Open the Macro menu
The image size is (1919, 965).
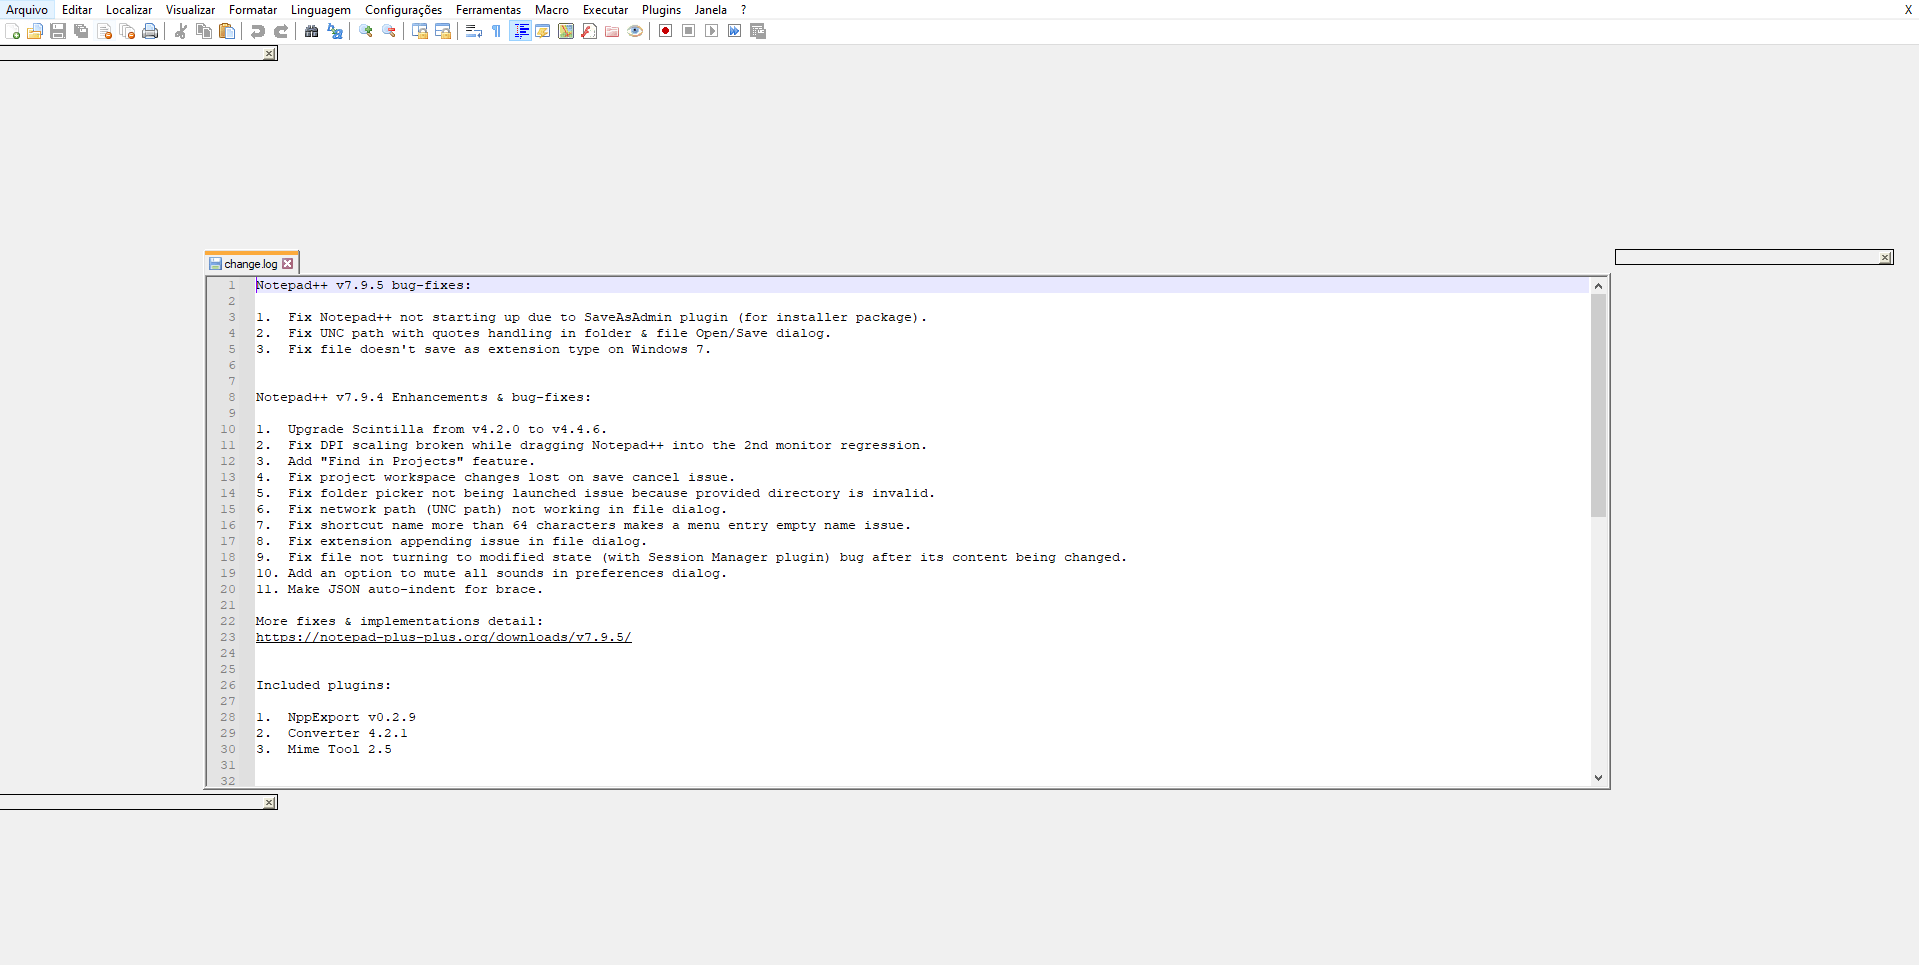pos(551,9)
